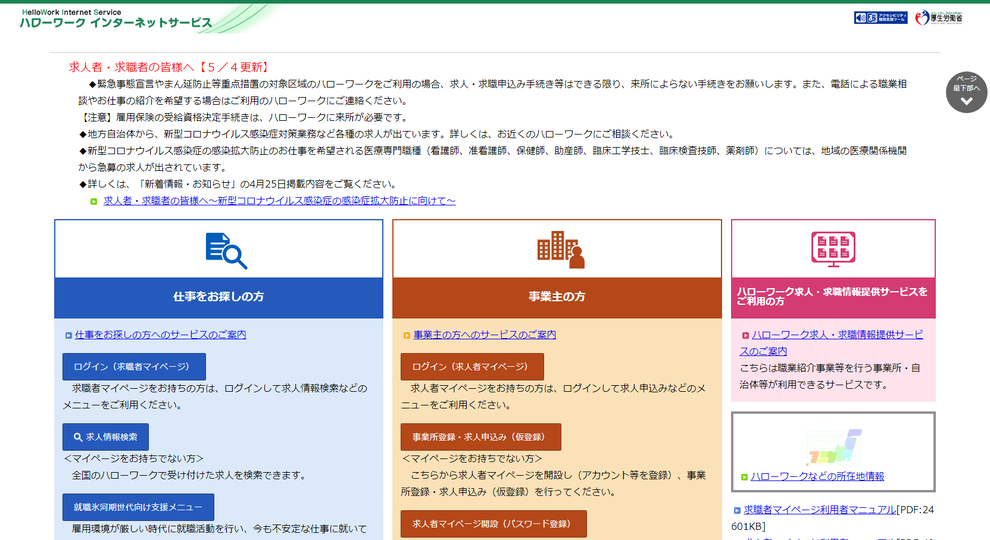
Task: Click 求人者マイページ開設（パスワード登録）button
Action: (494, 524)
